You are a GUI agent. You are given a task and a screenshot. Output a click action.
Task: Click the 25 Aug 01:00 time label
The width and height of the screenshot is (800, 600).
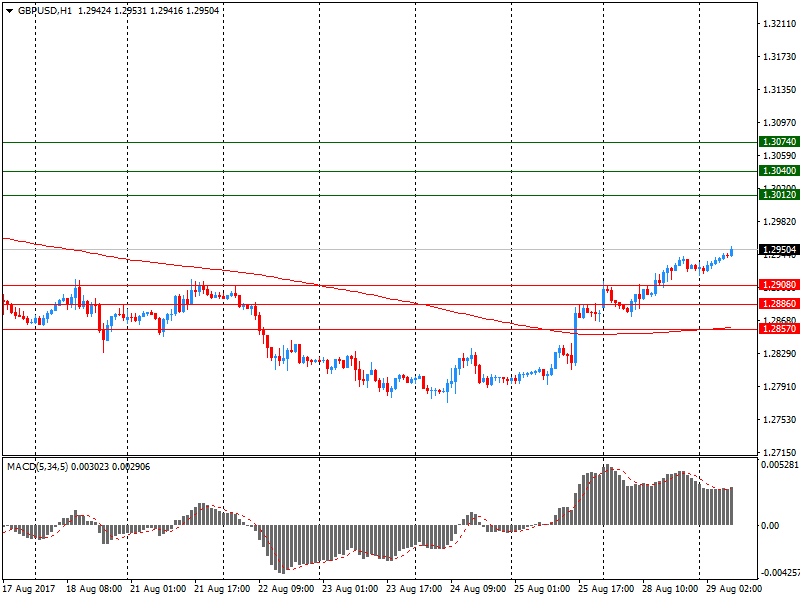(x=542, y=589)
